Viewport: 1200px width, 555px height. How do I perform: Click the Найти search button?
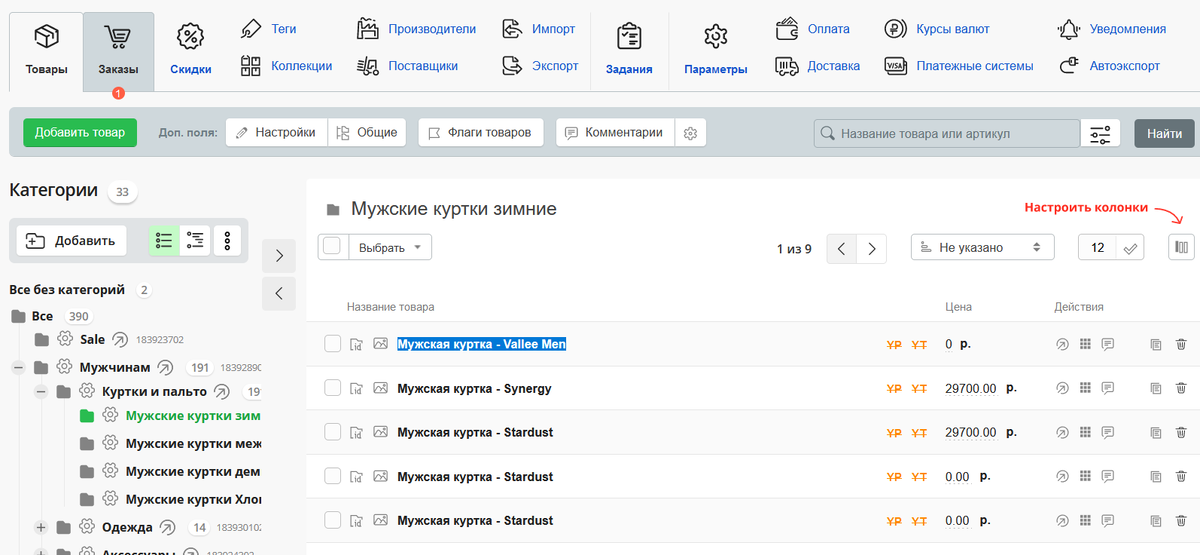1164,133
